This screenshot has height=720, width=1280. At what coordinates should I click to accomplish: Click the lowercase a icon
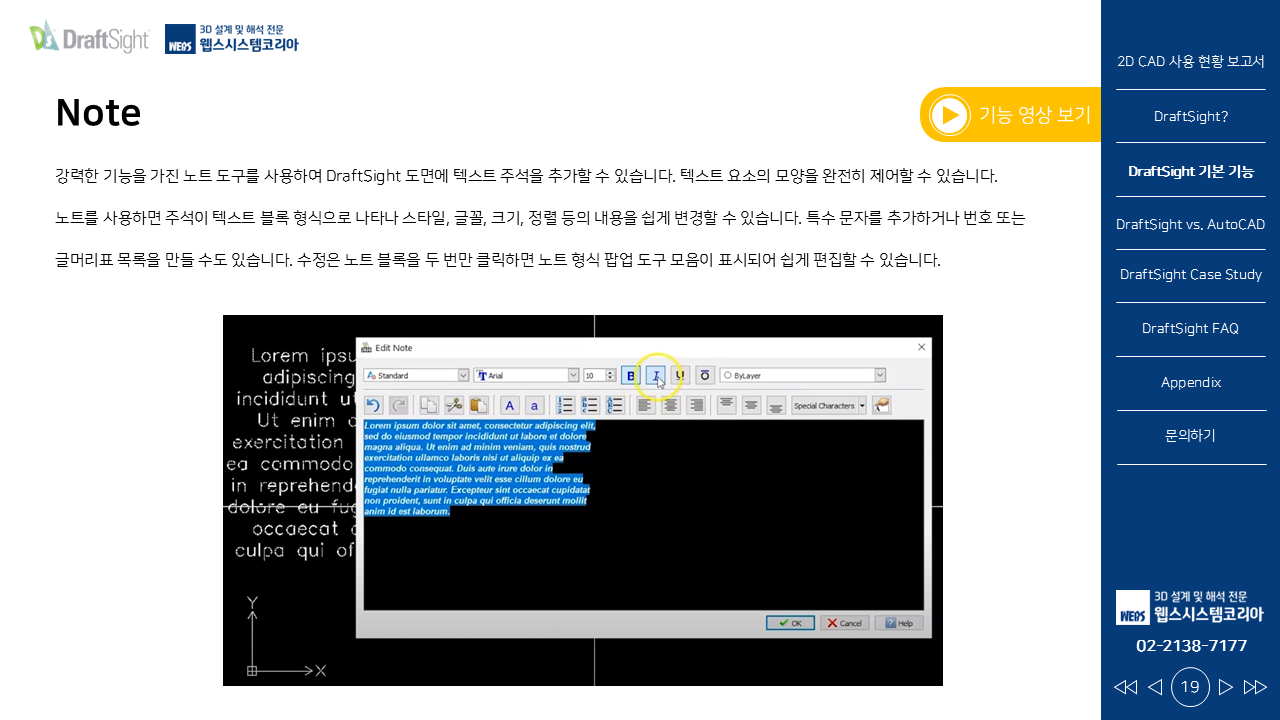535,405
